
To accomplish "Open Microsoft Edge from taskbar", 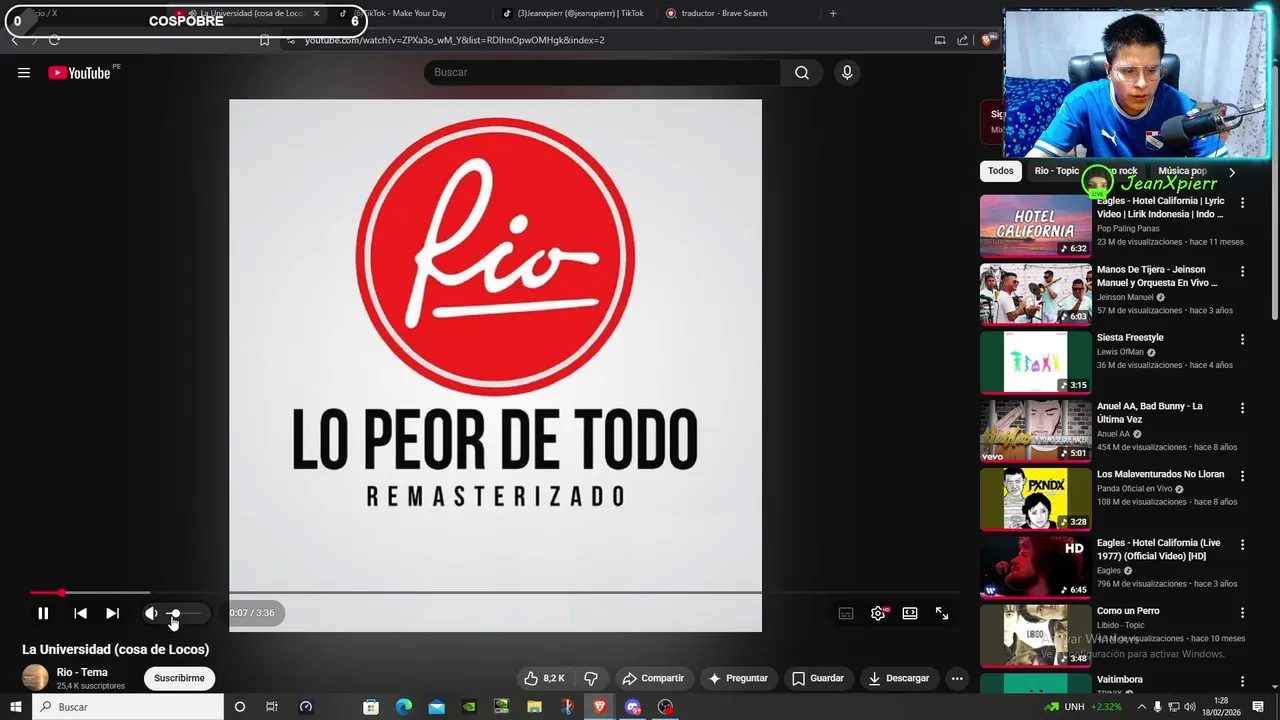I will (404, 707).
